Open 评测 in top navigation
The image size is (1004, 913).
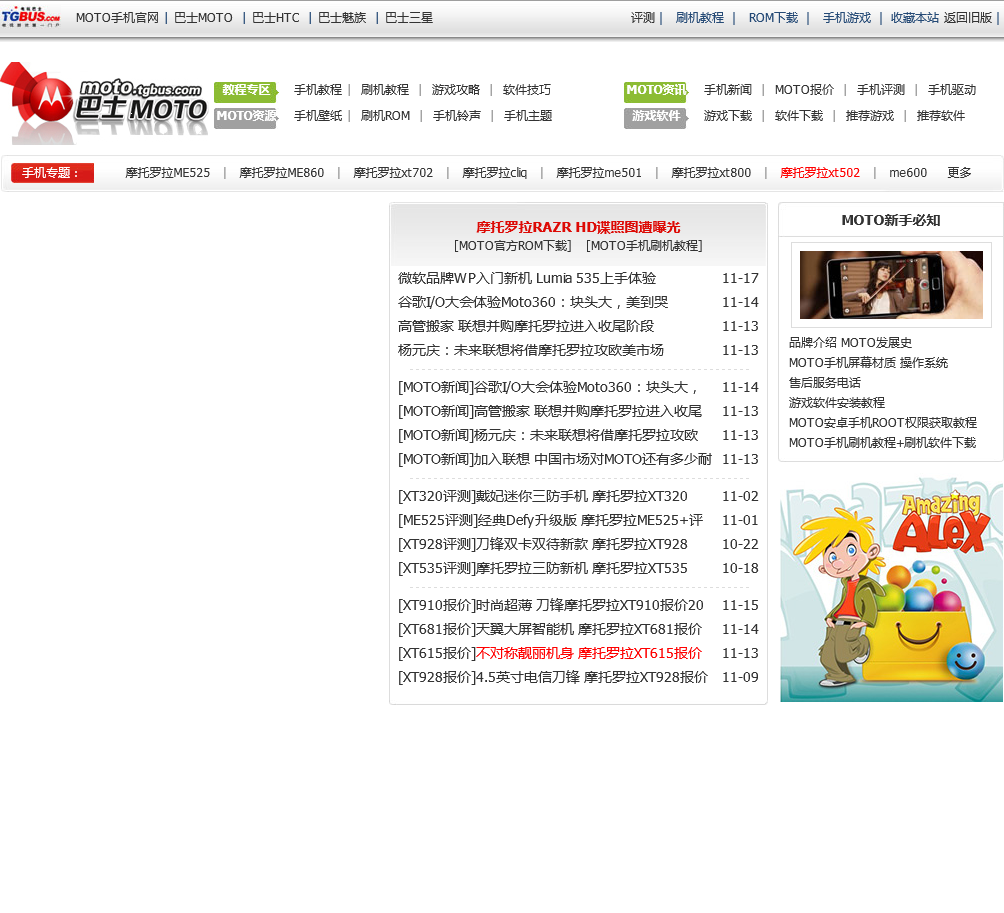click(x=642, y=18)
